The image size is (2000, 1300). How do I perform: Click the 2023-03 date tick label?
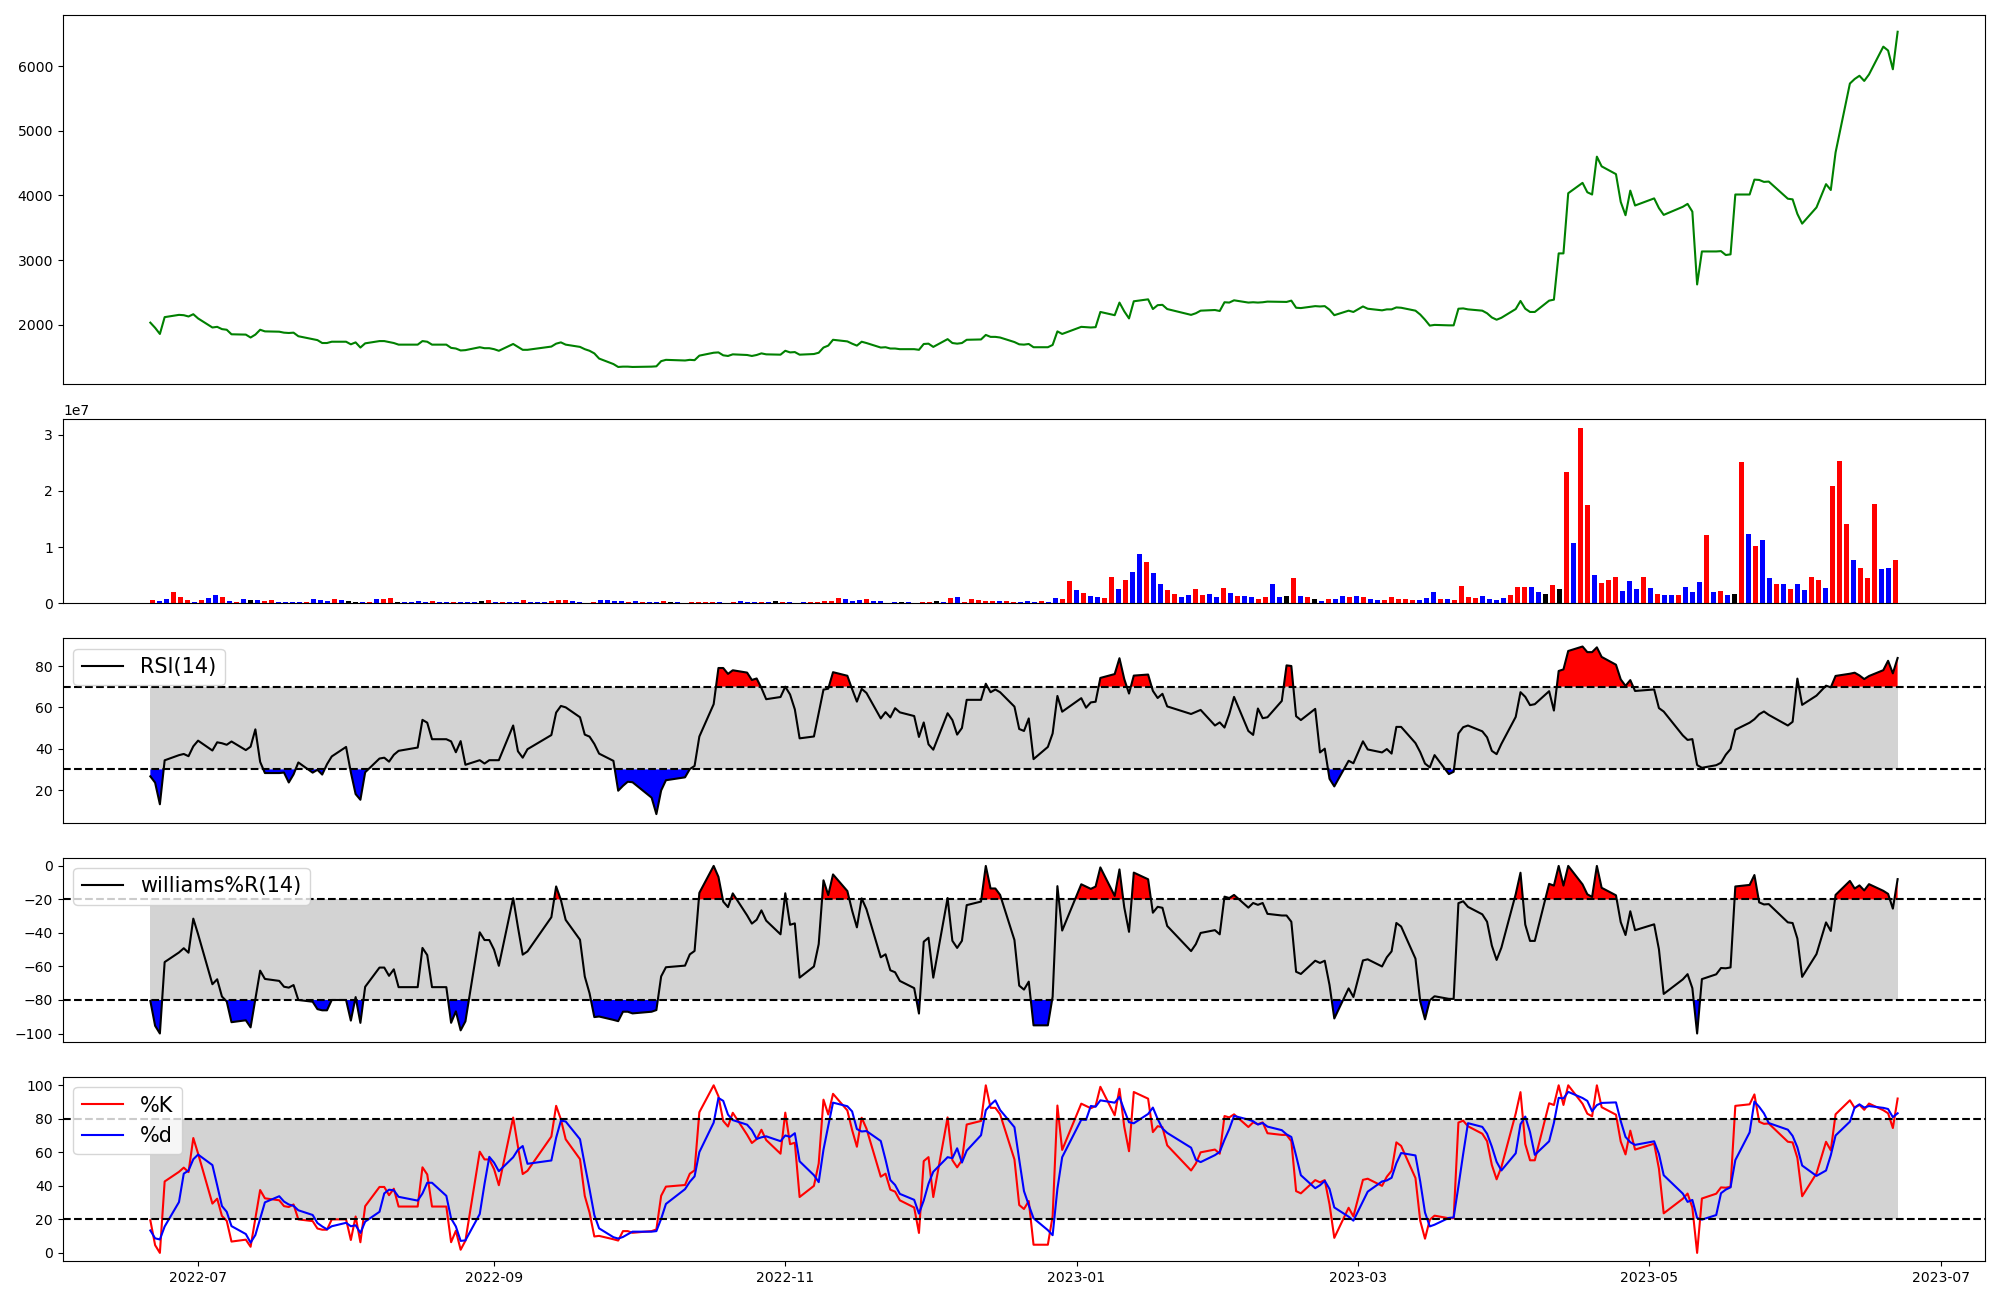(x=1358, y=1277)
